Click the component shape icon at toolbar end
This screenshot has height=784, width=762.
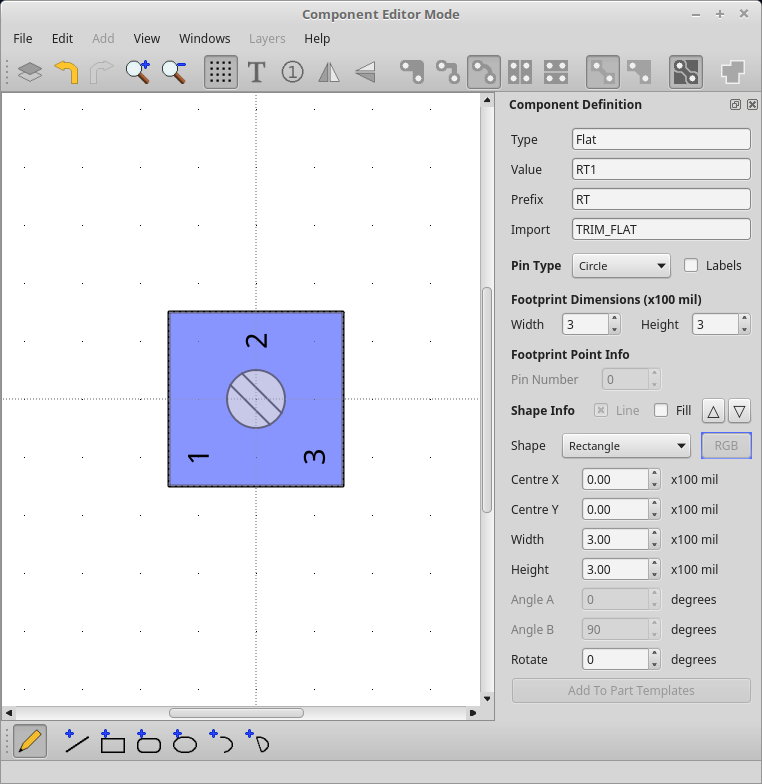(732, 72)
